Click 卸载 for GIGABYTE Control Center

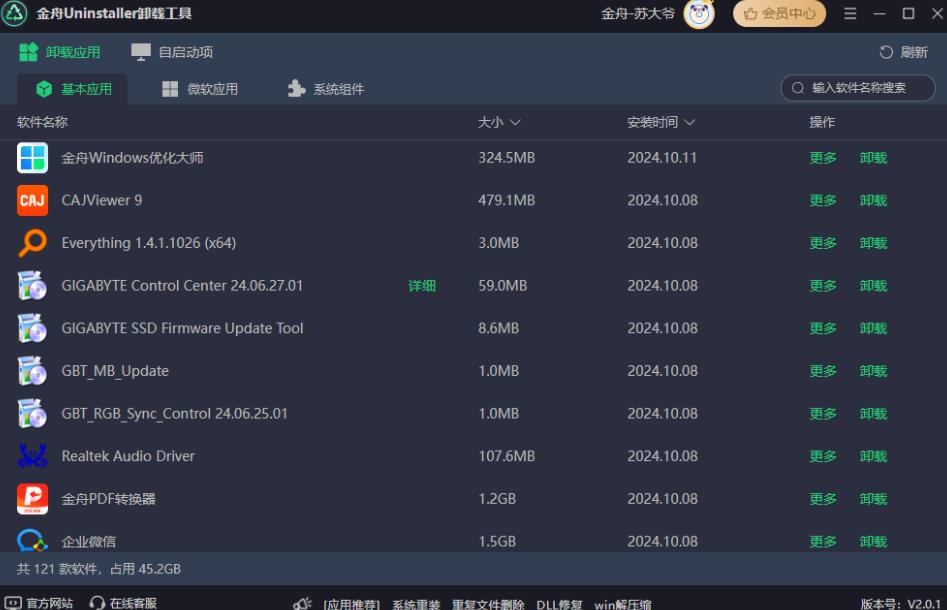click(x=873, y=286)
